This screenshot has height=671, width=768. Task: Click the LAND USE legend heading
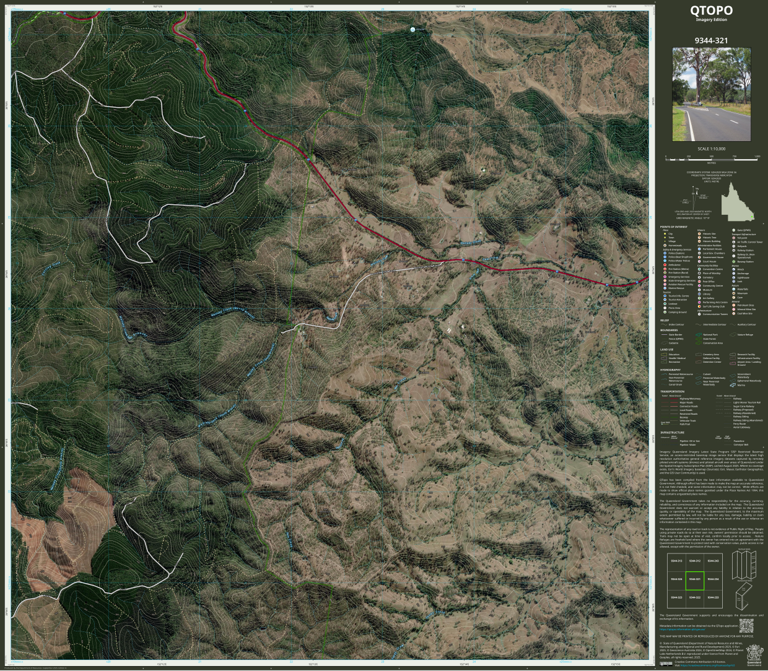point(667,350)
